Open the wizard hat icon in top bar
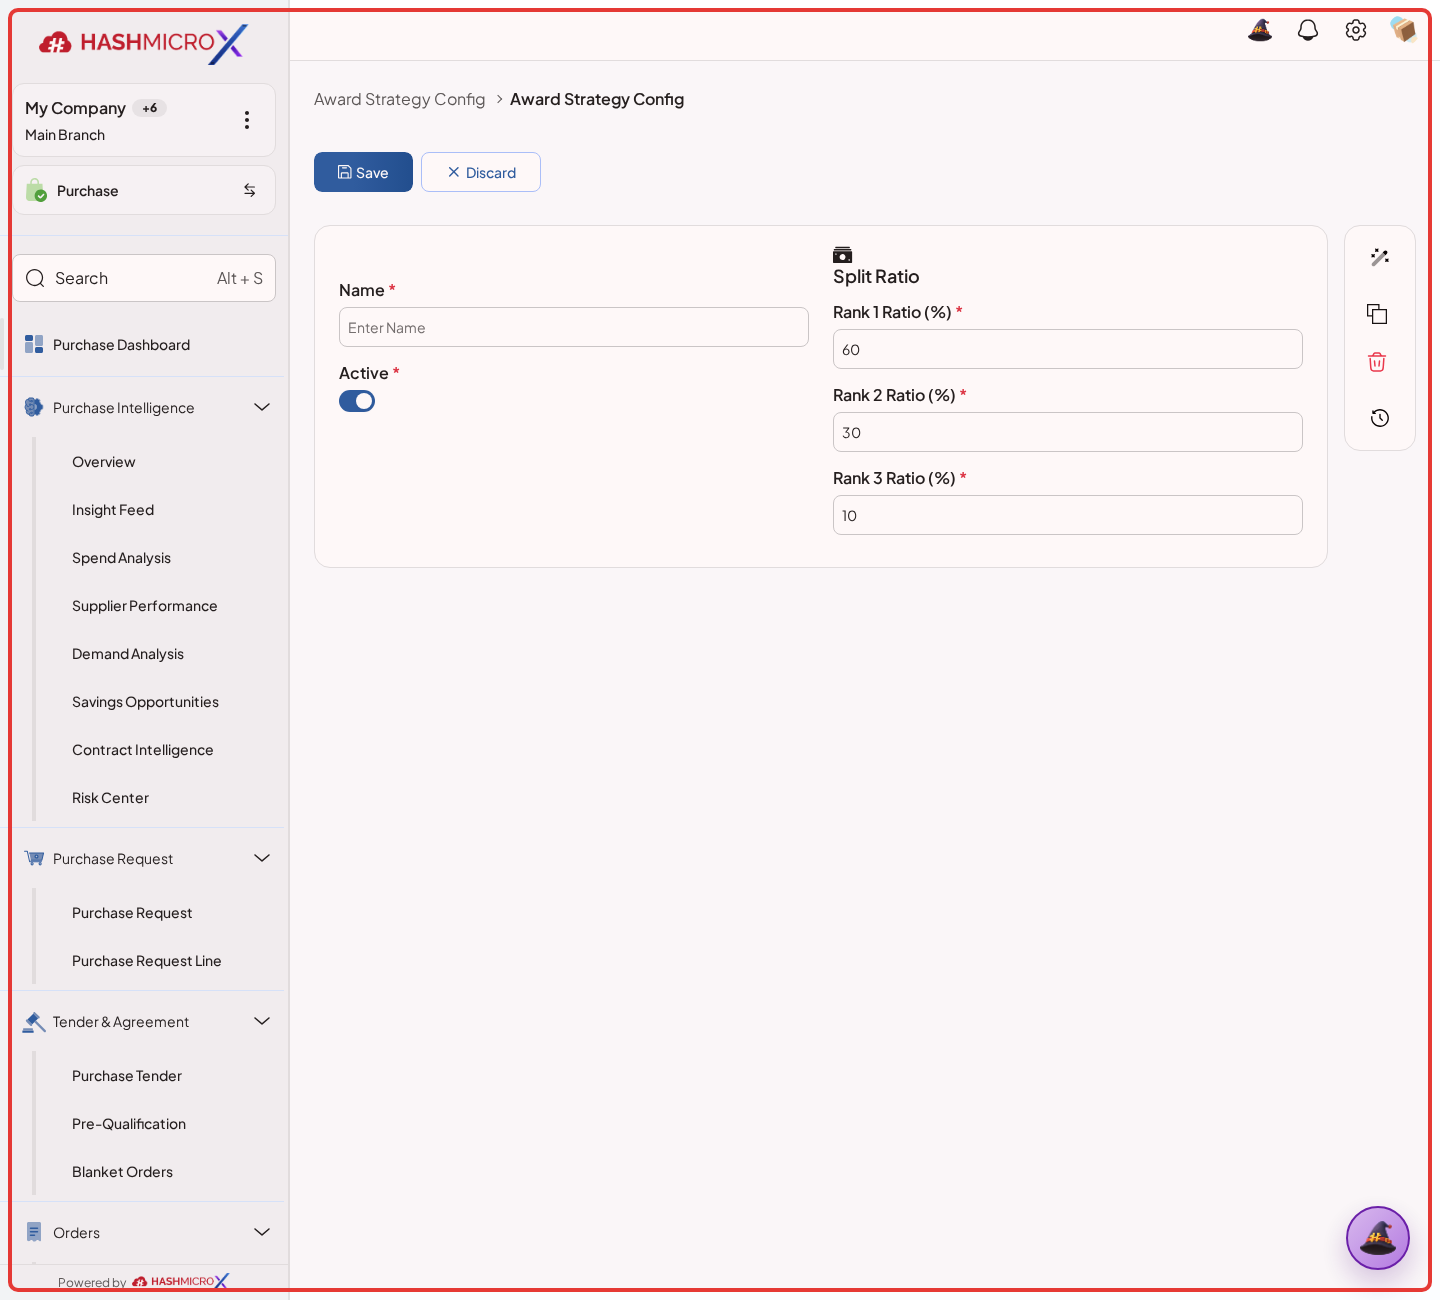 (x=1260, y=30)
